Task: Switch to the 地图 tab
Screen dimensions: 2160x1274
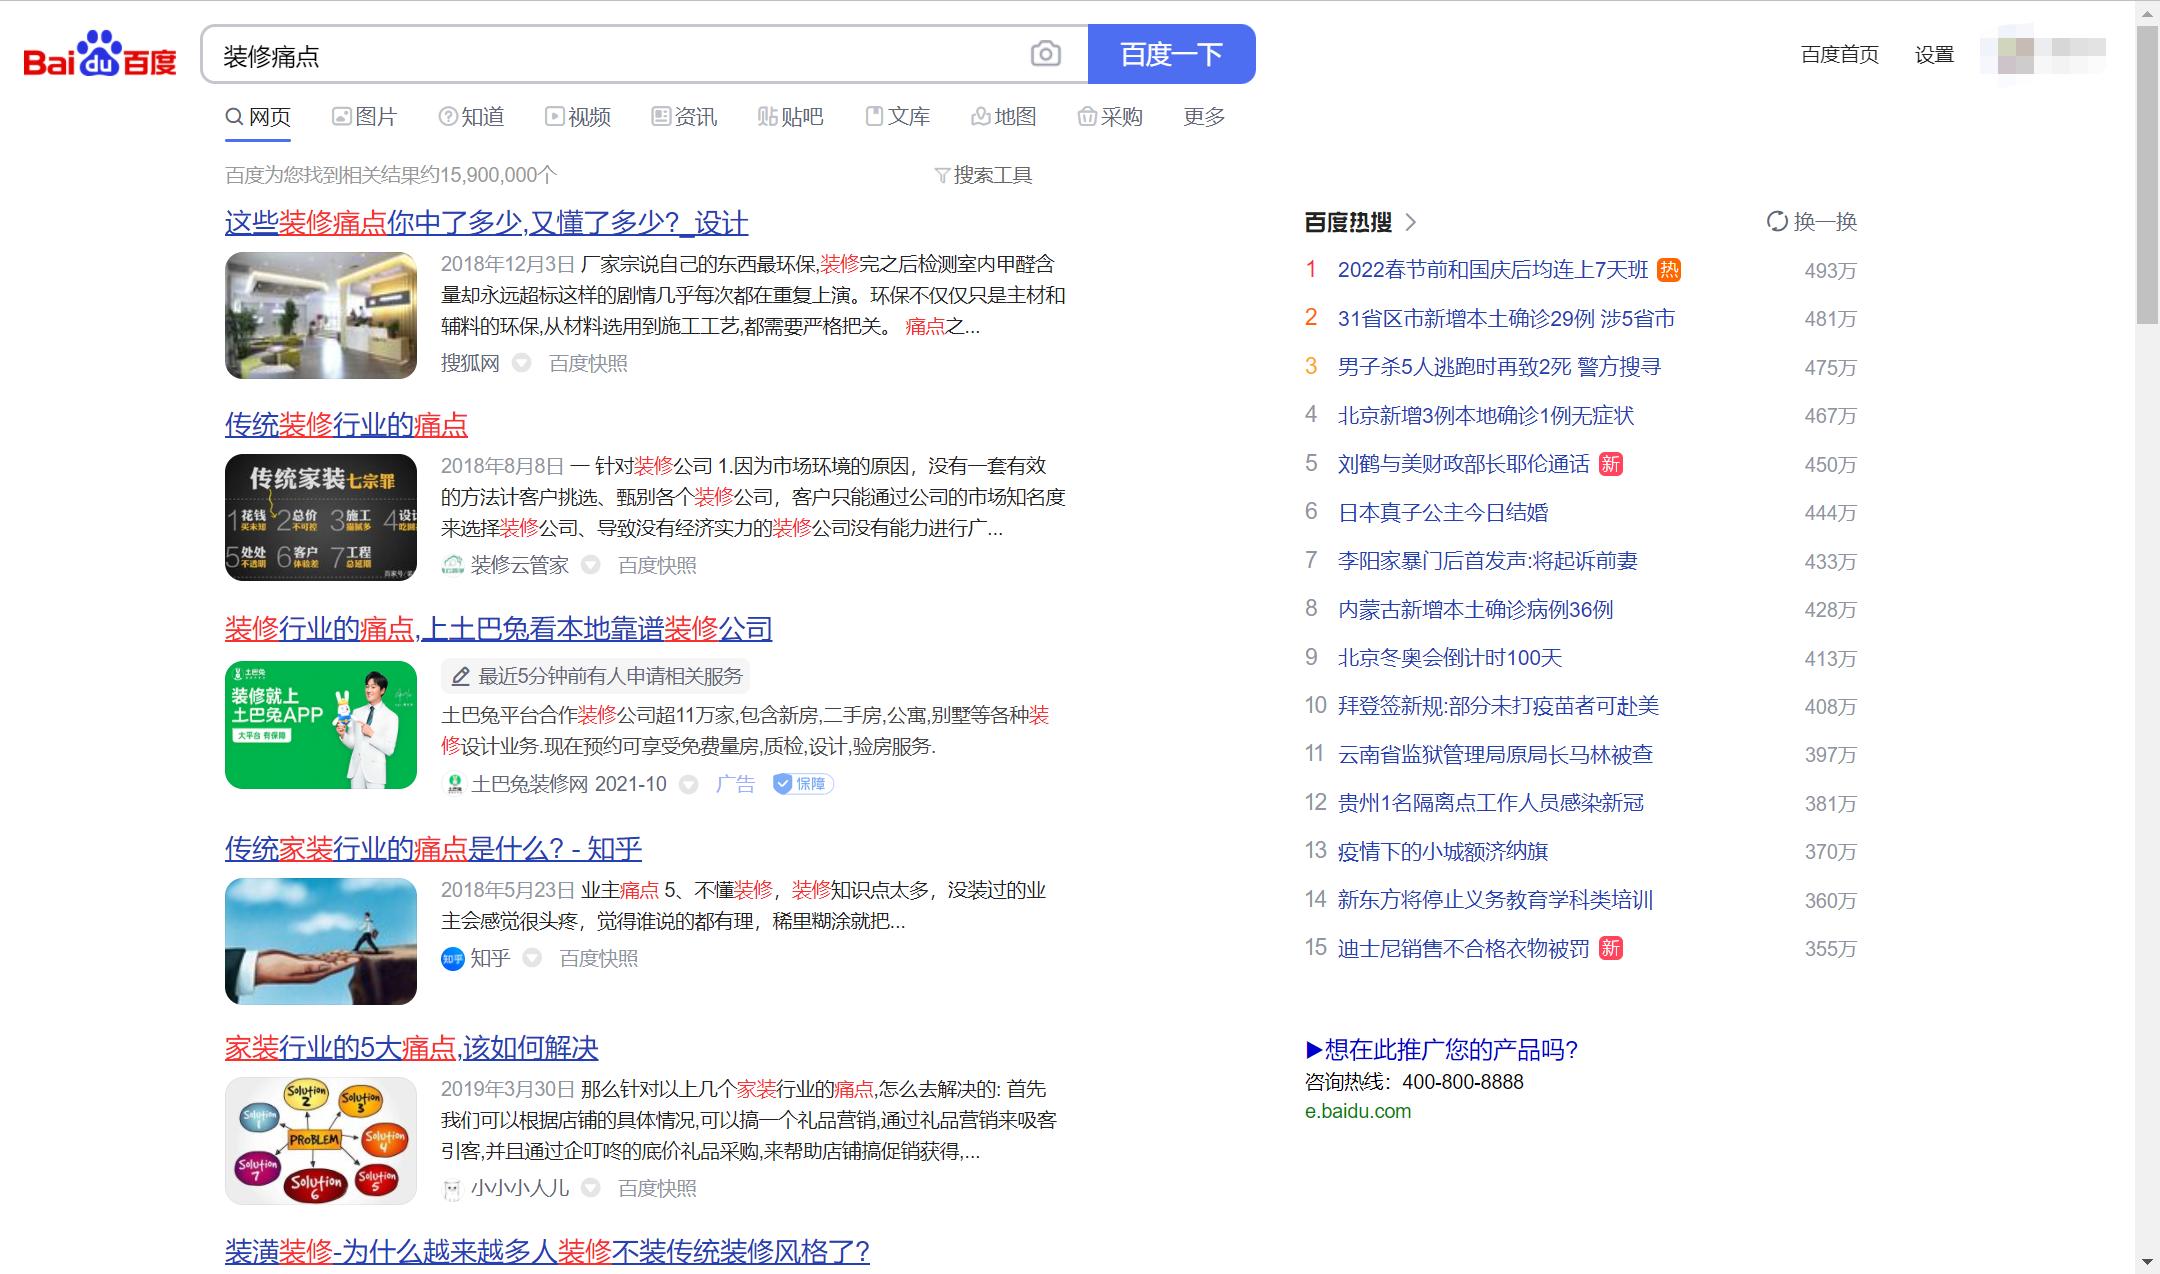Action: pos(1003,117)
